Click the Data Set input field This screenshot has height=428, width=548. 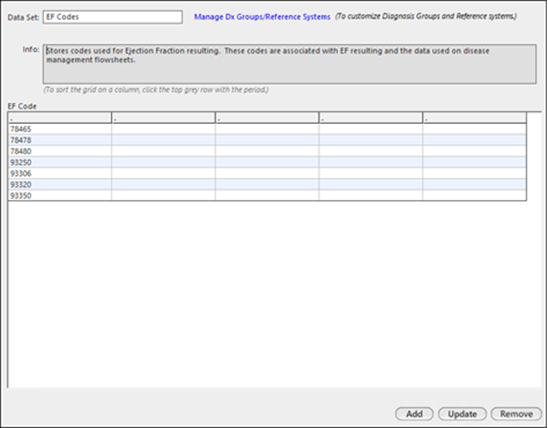click(x=113, y=17)
